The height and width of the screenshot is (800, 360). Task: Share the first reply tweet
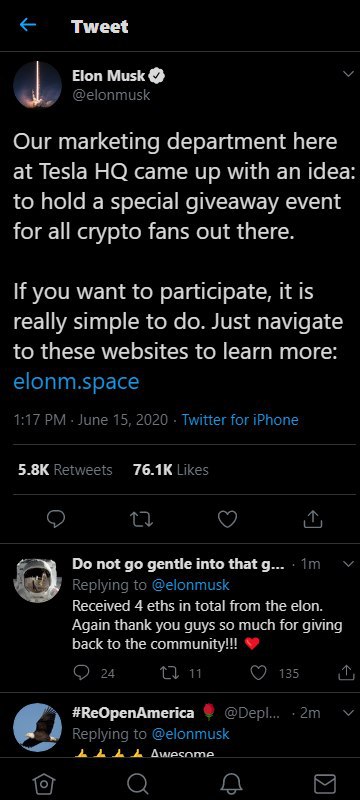pos(346,673)
